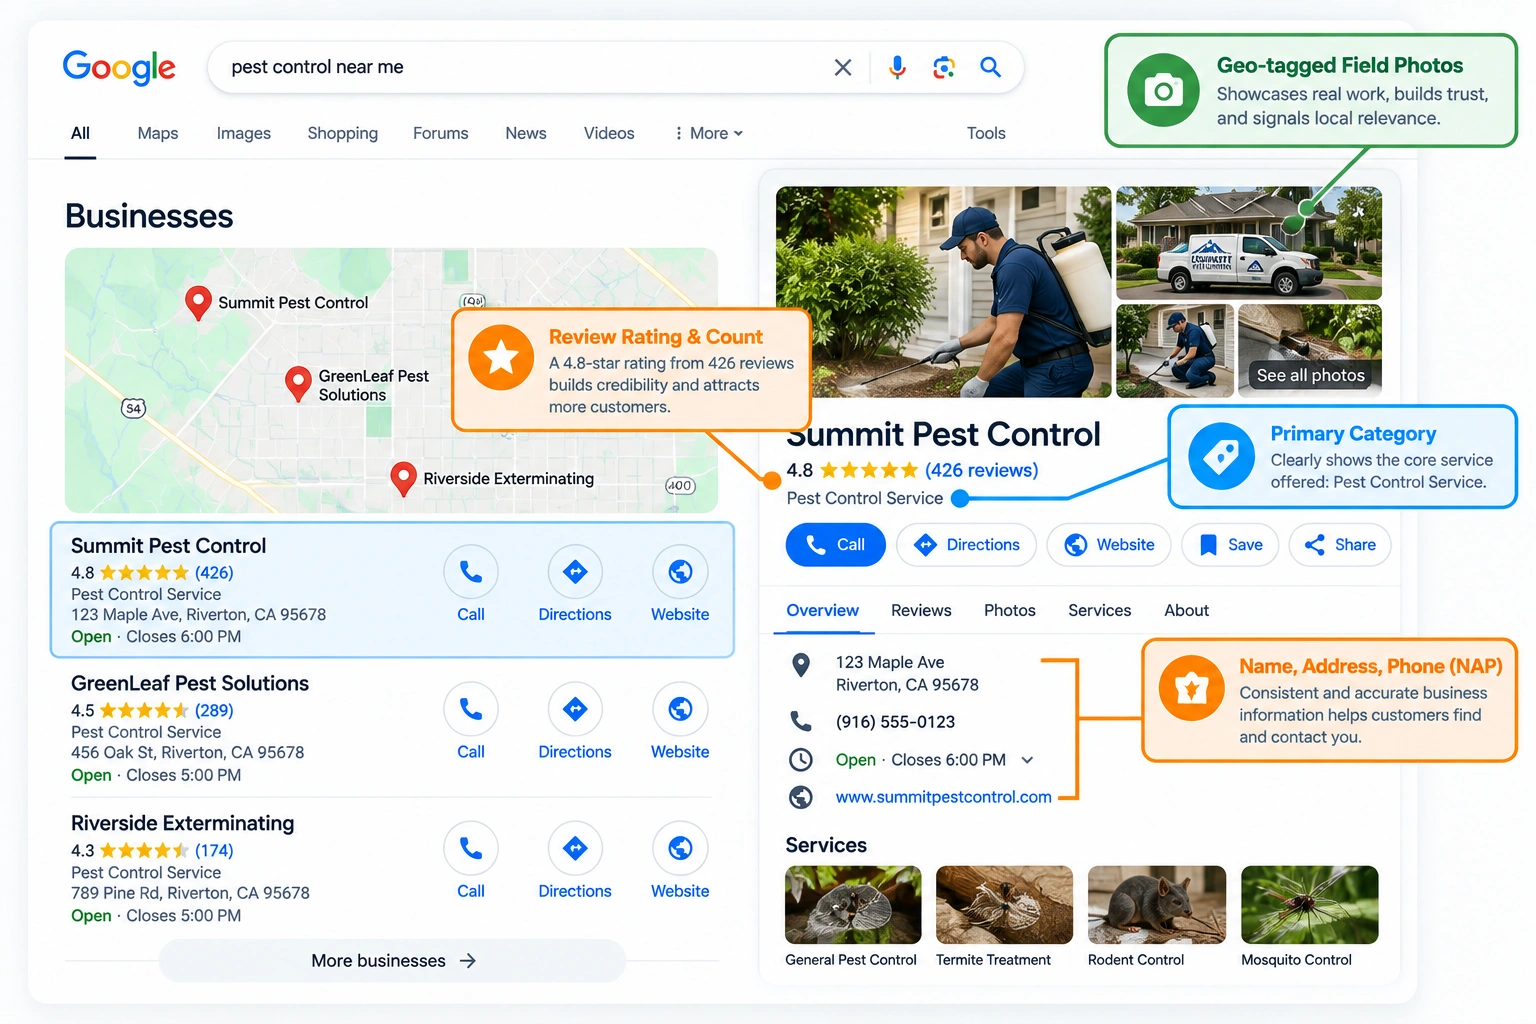Switch to the Shopping tab
This screenshot has width=1536, height=1024.
click(x=343, y=133)
